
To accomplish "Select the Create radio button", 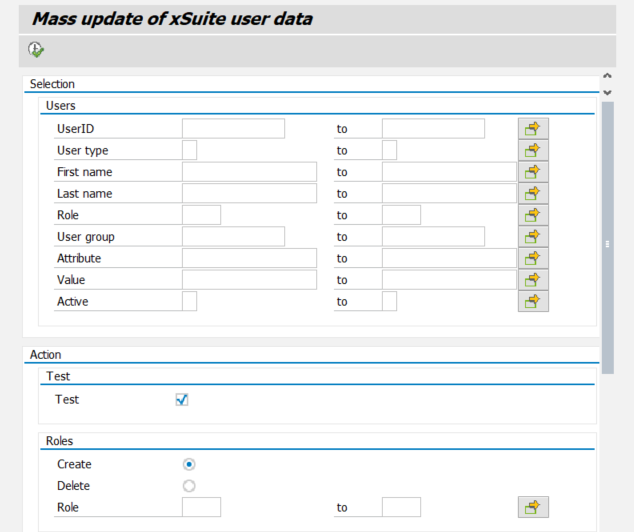I will [x=189, y=464].
